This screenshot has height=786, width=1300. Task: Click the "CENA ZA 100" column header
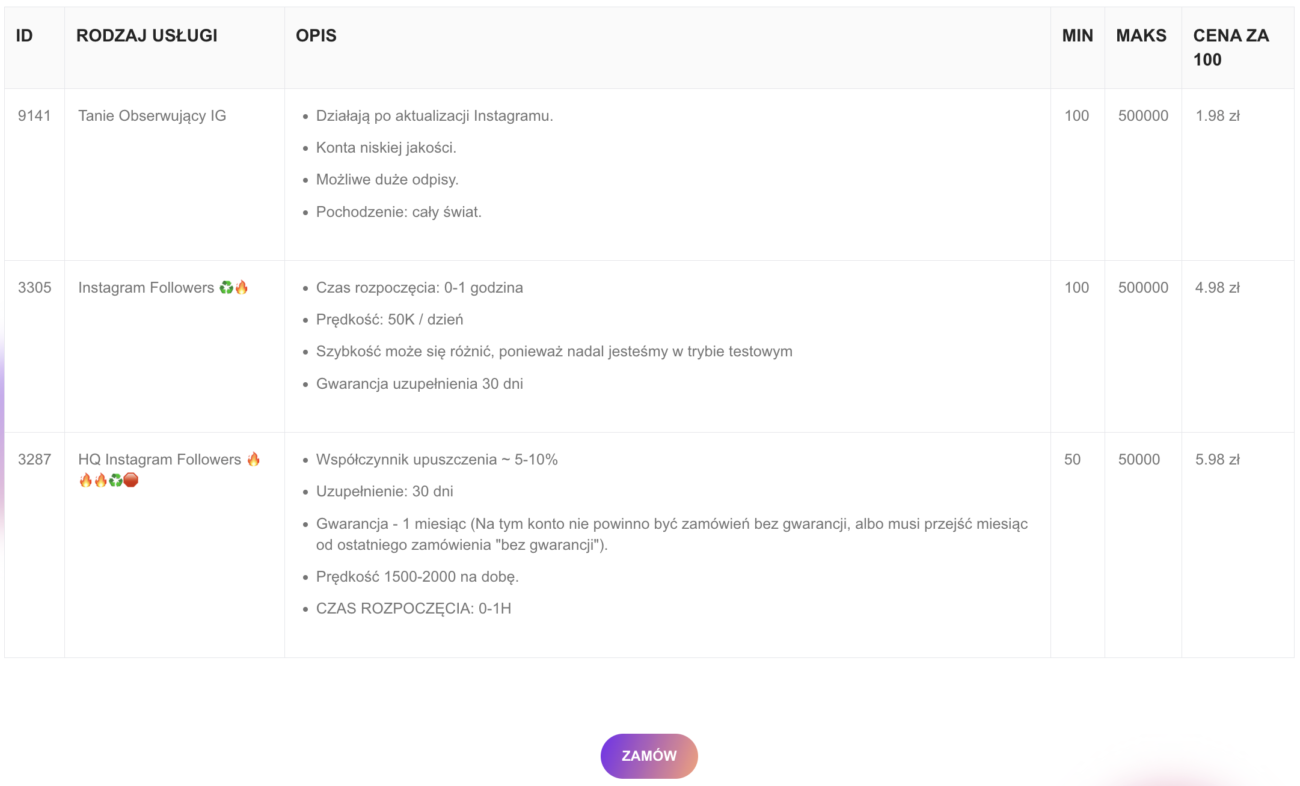point(1230,47)
